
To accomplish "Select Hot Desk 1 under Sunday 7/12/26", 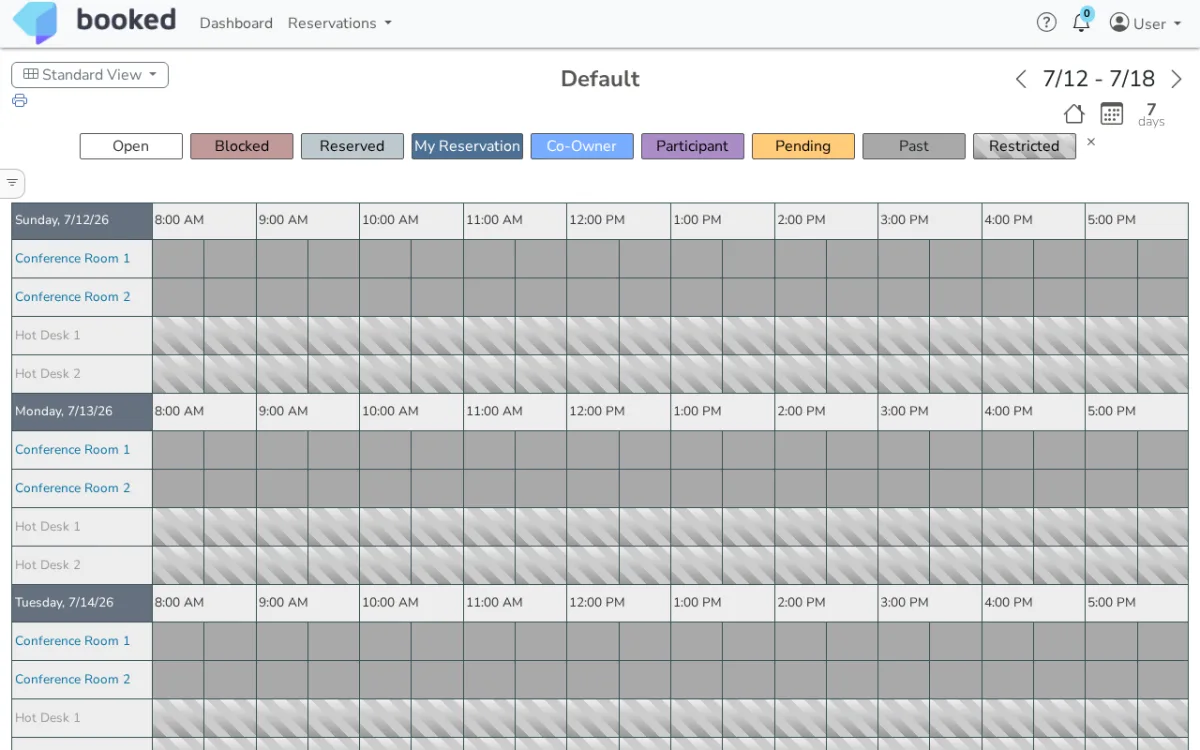I will pos(48,335).
